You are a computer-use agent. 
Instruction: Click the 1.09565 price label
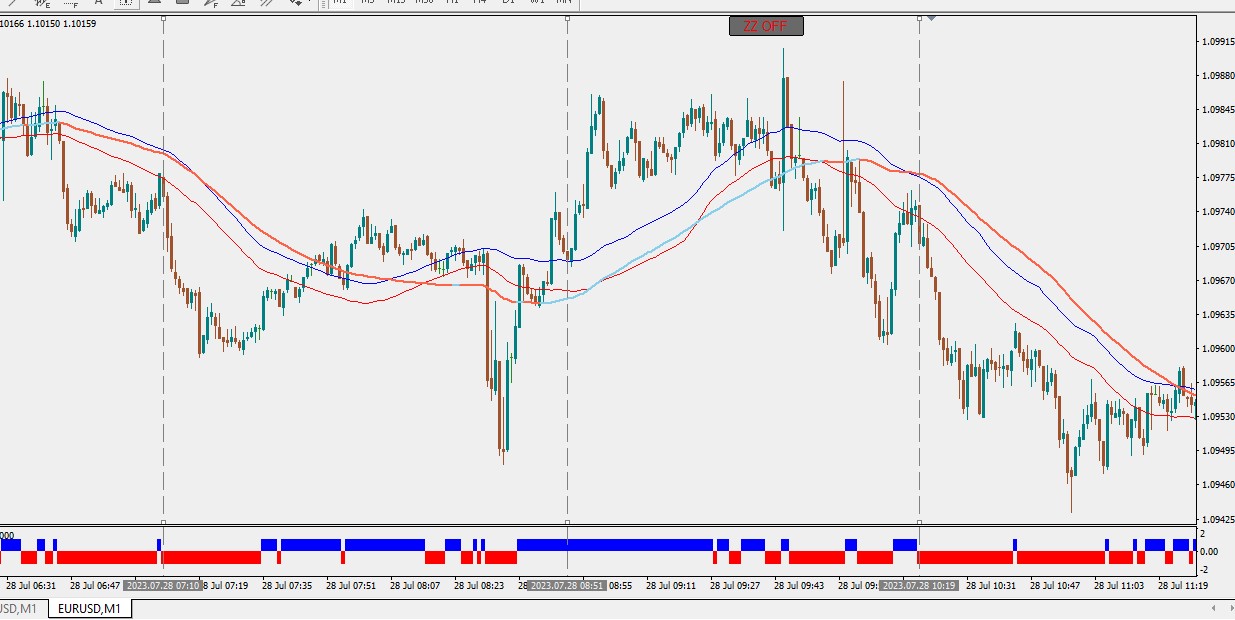click(x=1216, y=383)
